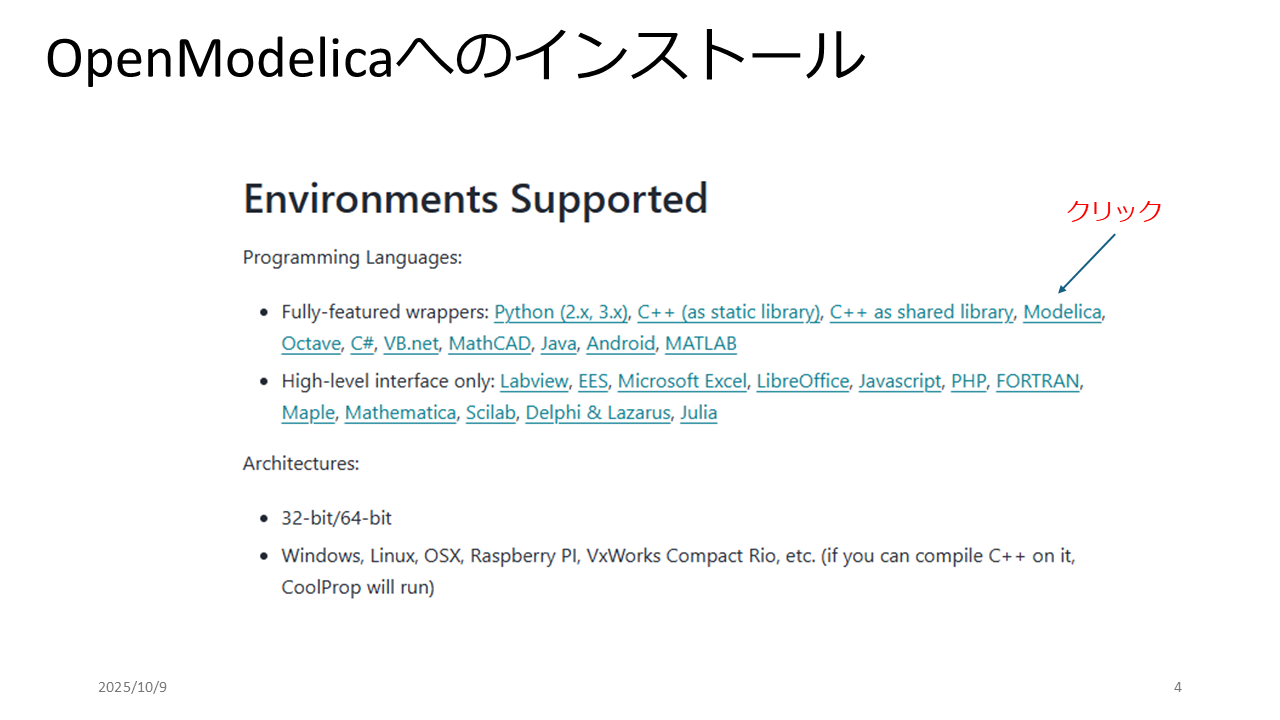The height and width of the screenshot is (720, 1280).
Task: Click the C++ as shared library link
Action: click(921, 312)
